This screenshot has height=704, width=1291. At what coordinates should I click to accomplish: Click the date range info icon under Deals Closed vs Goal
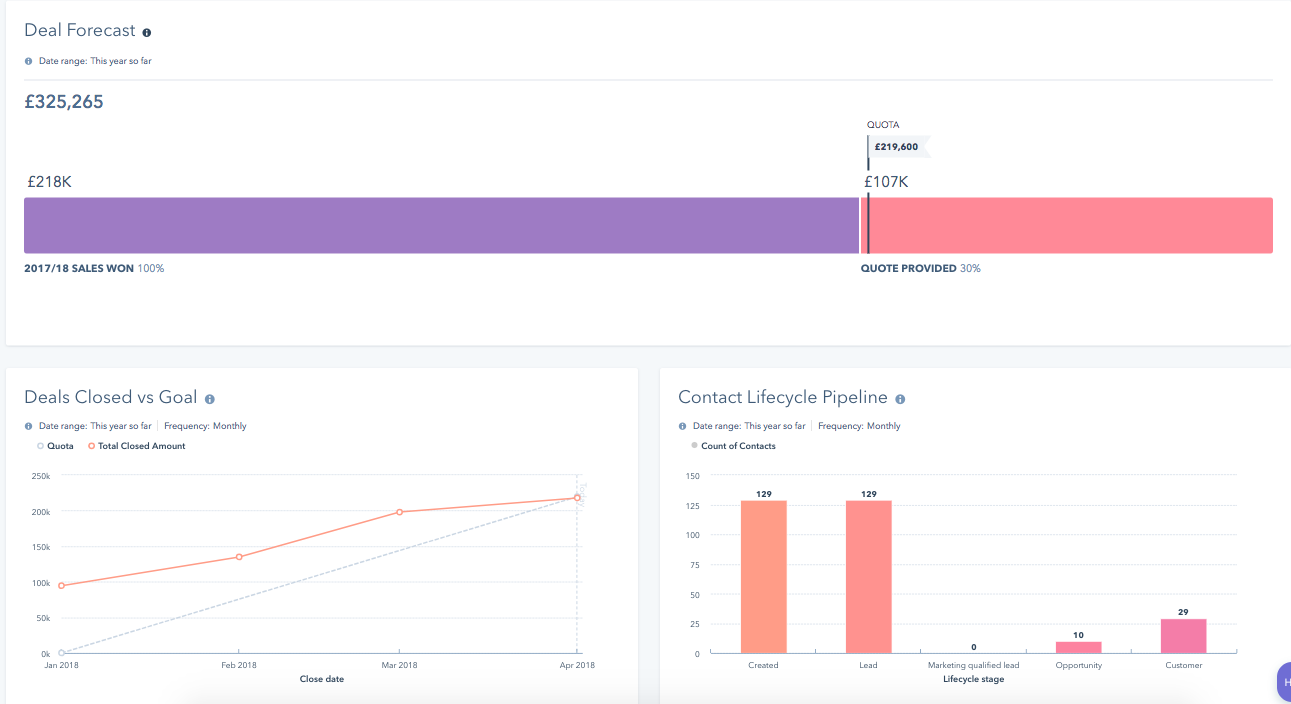pos(29,426)
